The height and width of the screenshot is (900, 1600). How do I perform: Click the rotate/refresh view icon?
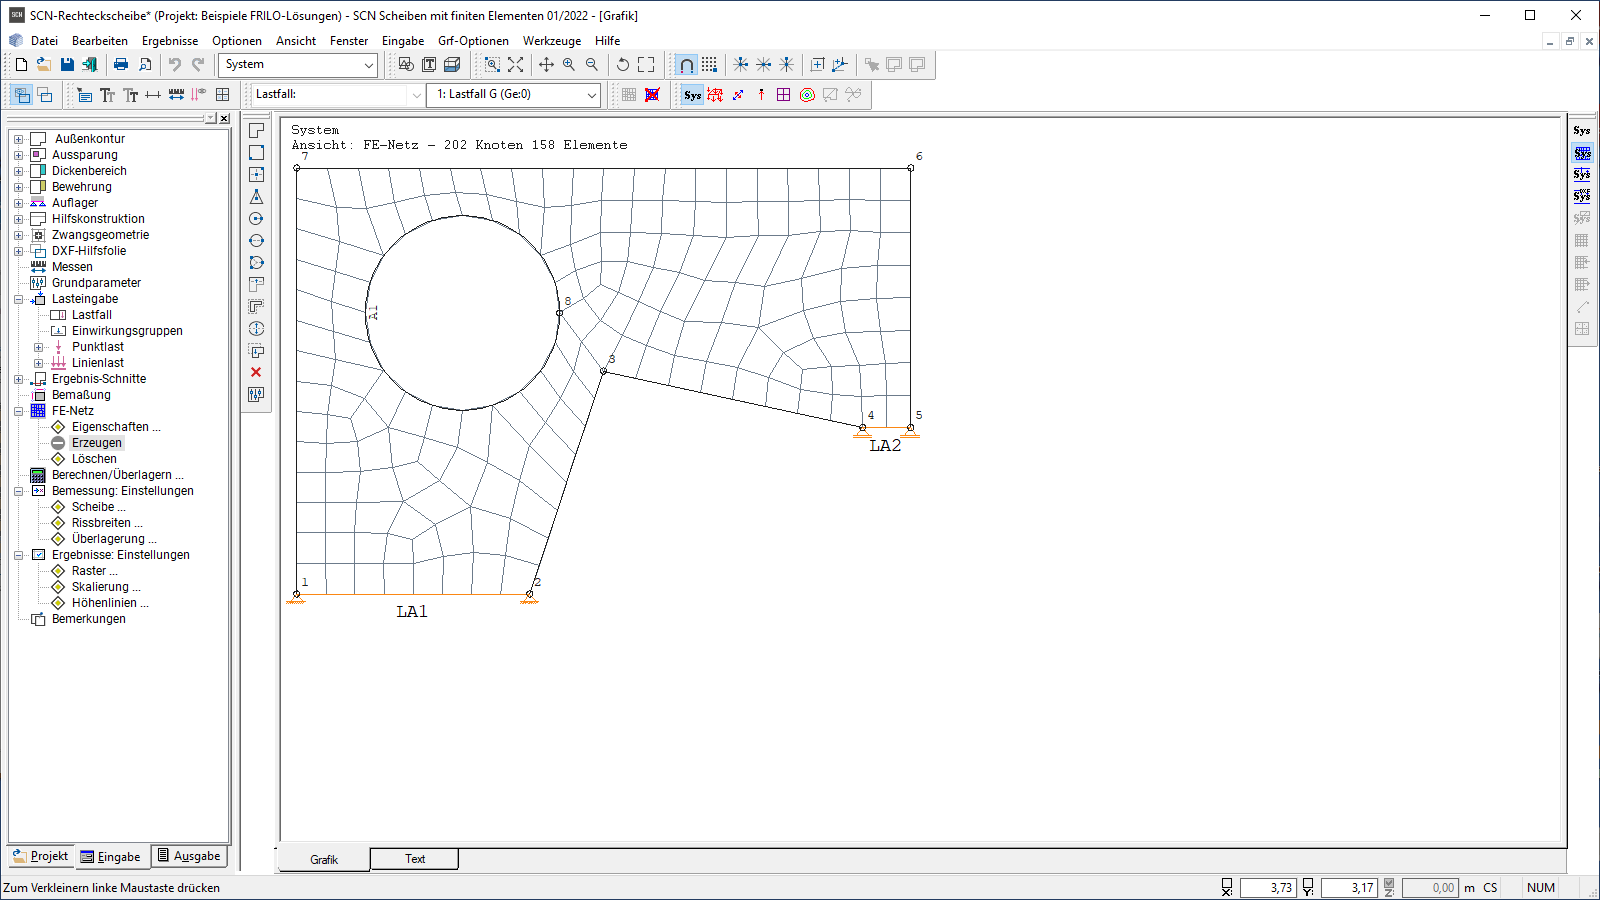pos(623,64)
